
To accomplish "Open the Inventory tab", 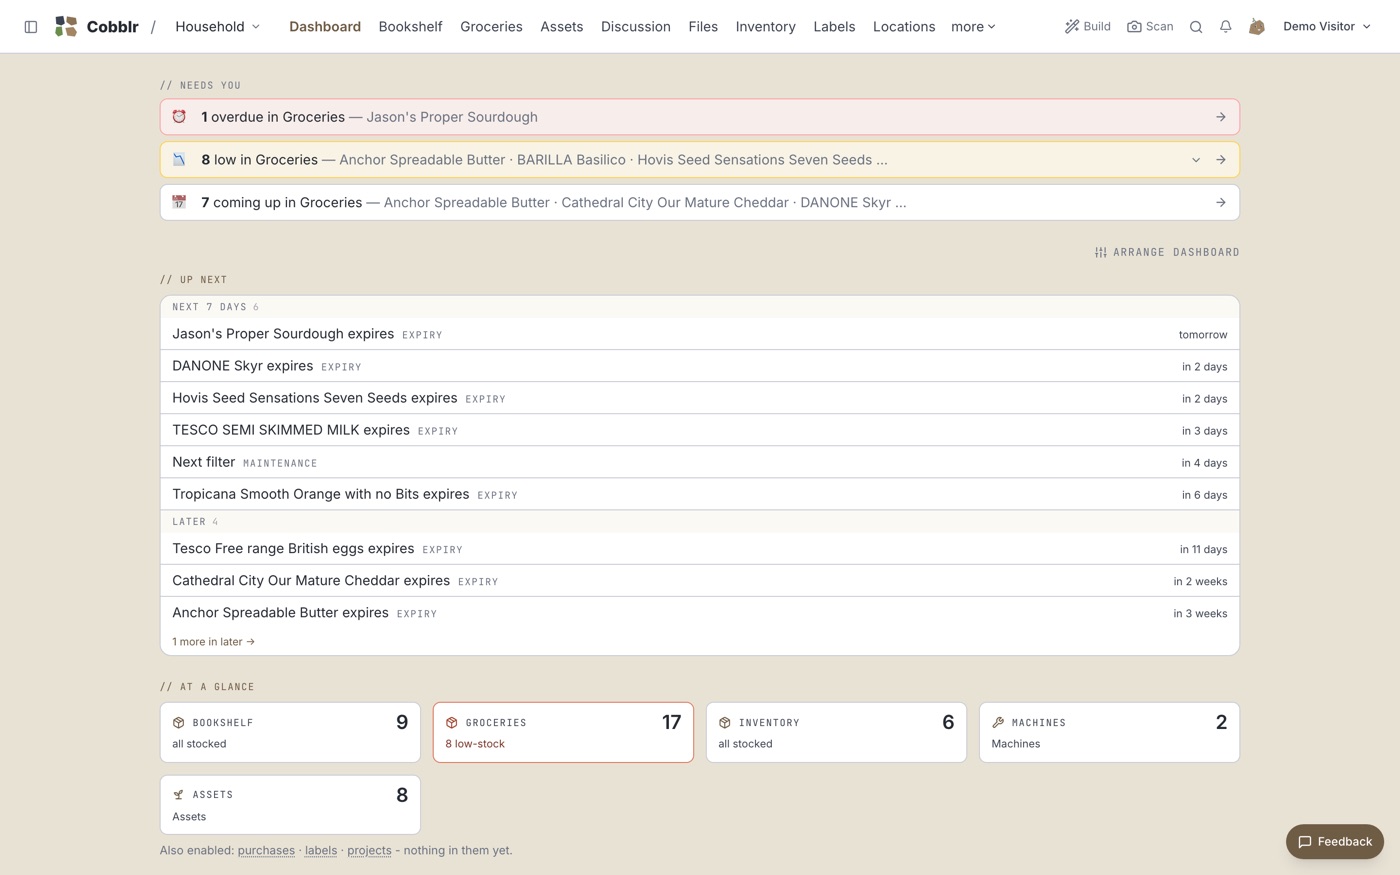I will click(x=766, y=27).
